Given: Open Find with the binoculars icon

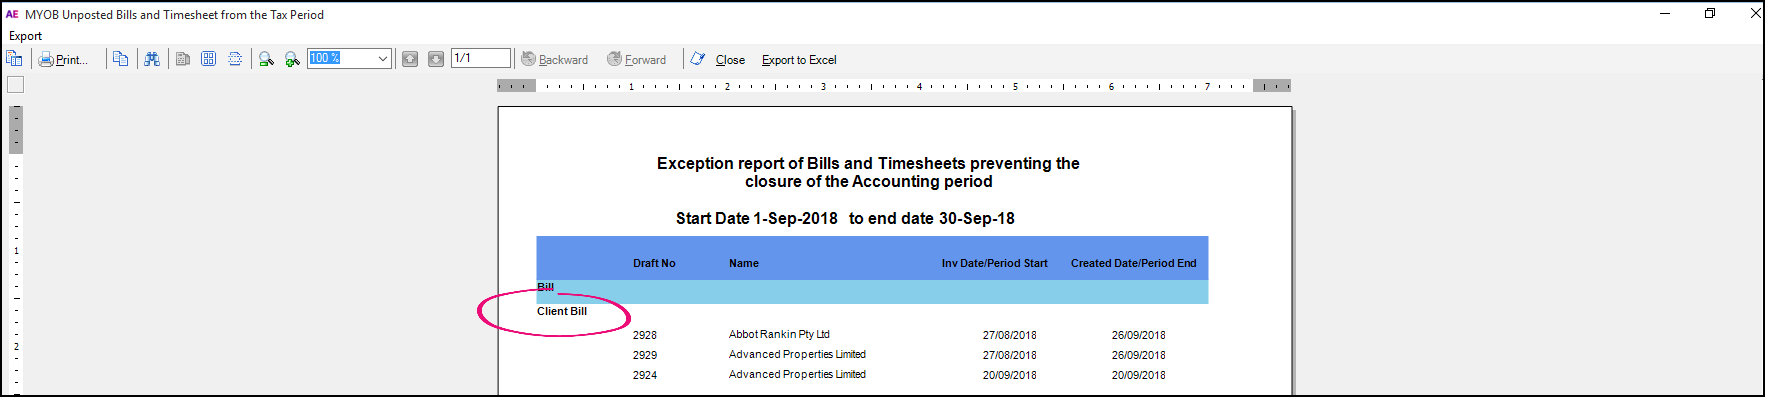Looking at the screenshot, I should pyautogui.click(x=152, y=59).
